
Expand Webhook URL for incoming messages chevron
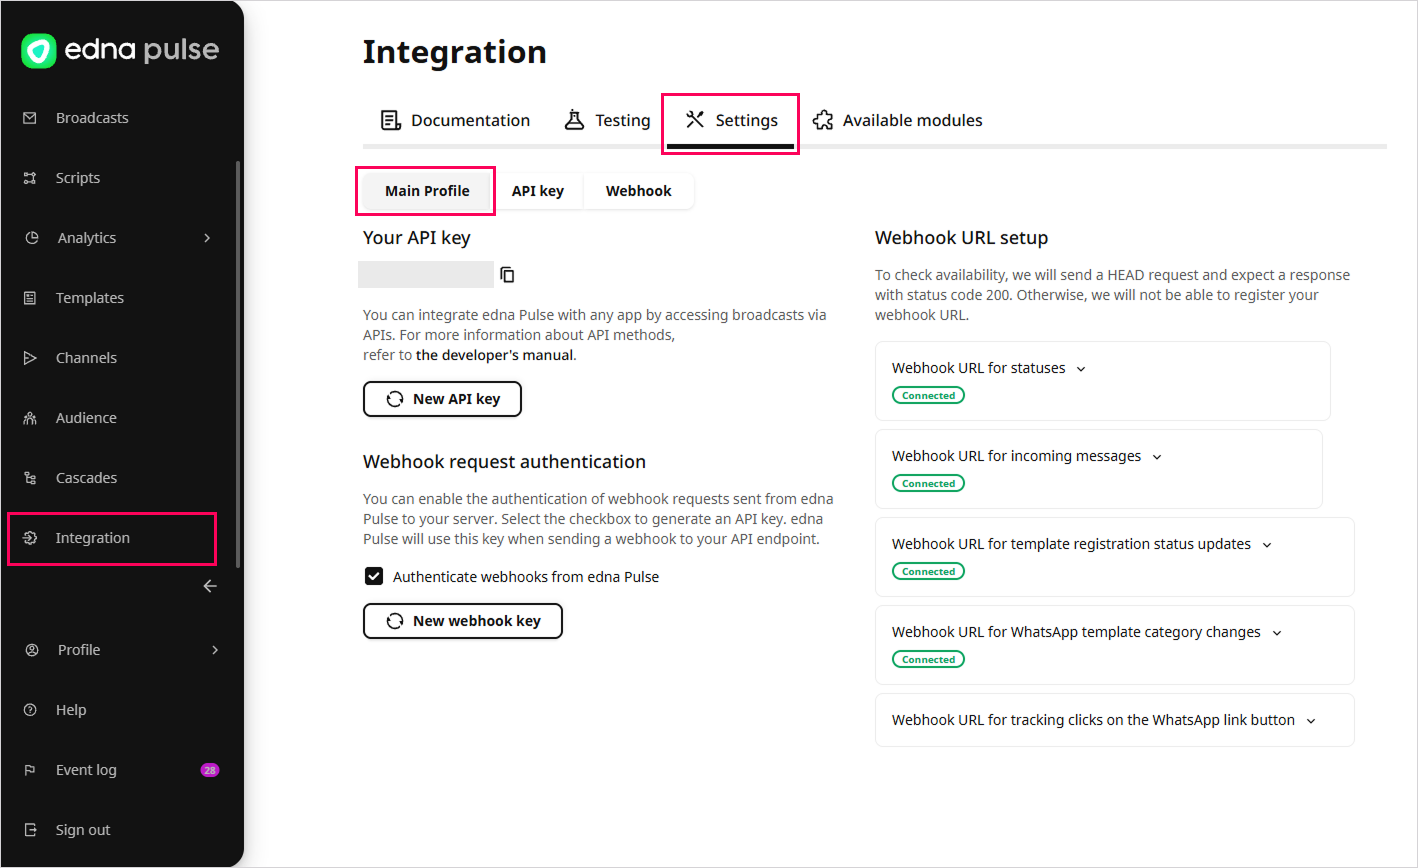[x=1157, y=457]
